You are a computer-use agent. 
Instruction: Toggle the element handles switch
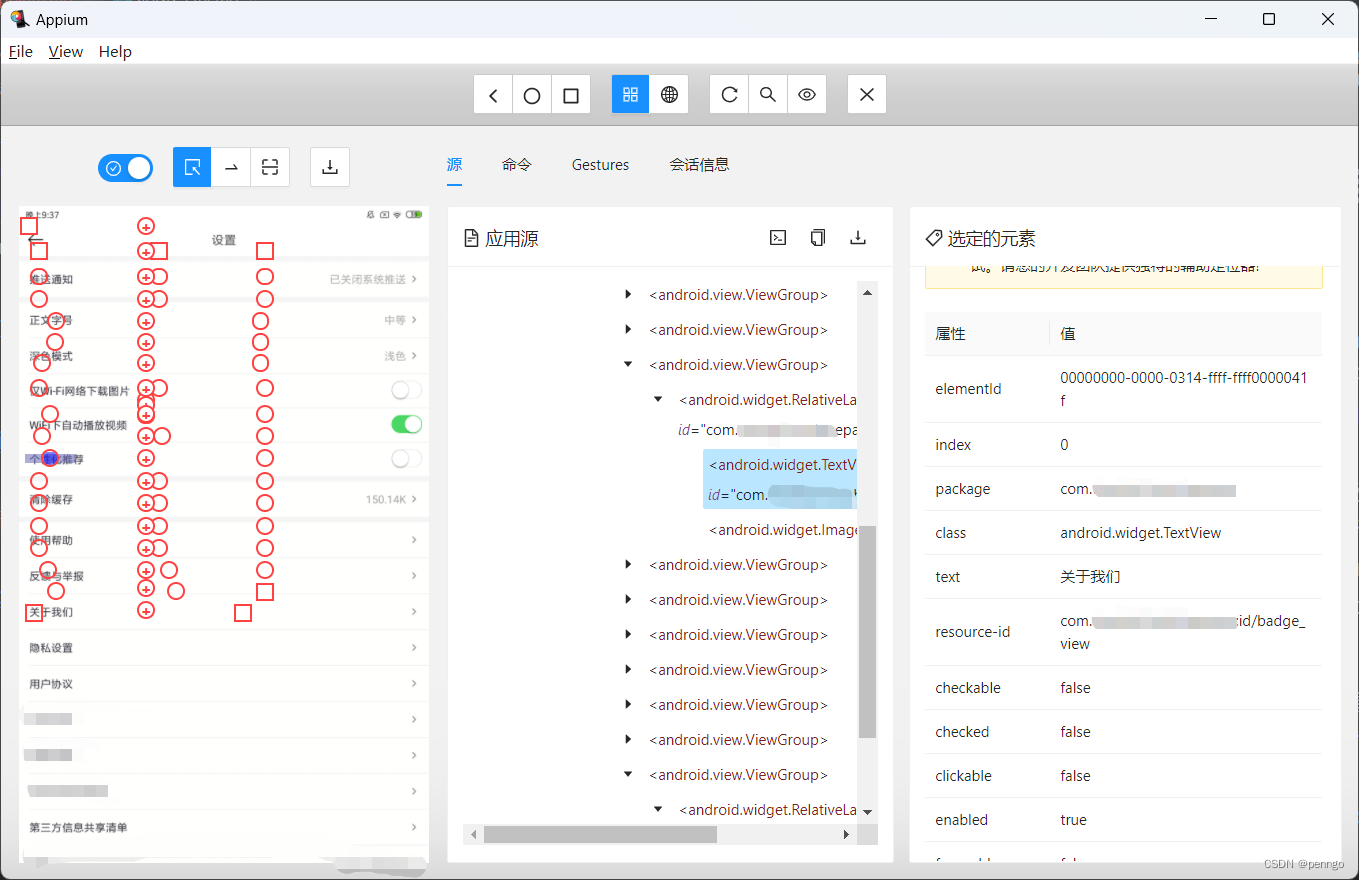click(x=125, y=168)
